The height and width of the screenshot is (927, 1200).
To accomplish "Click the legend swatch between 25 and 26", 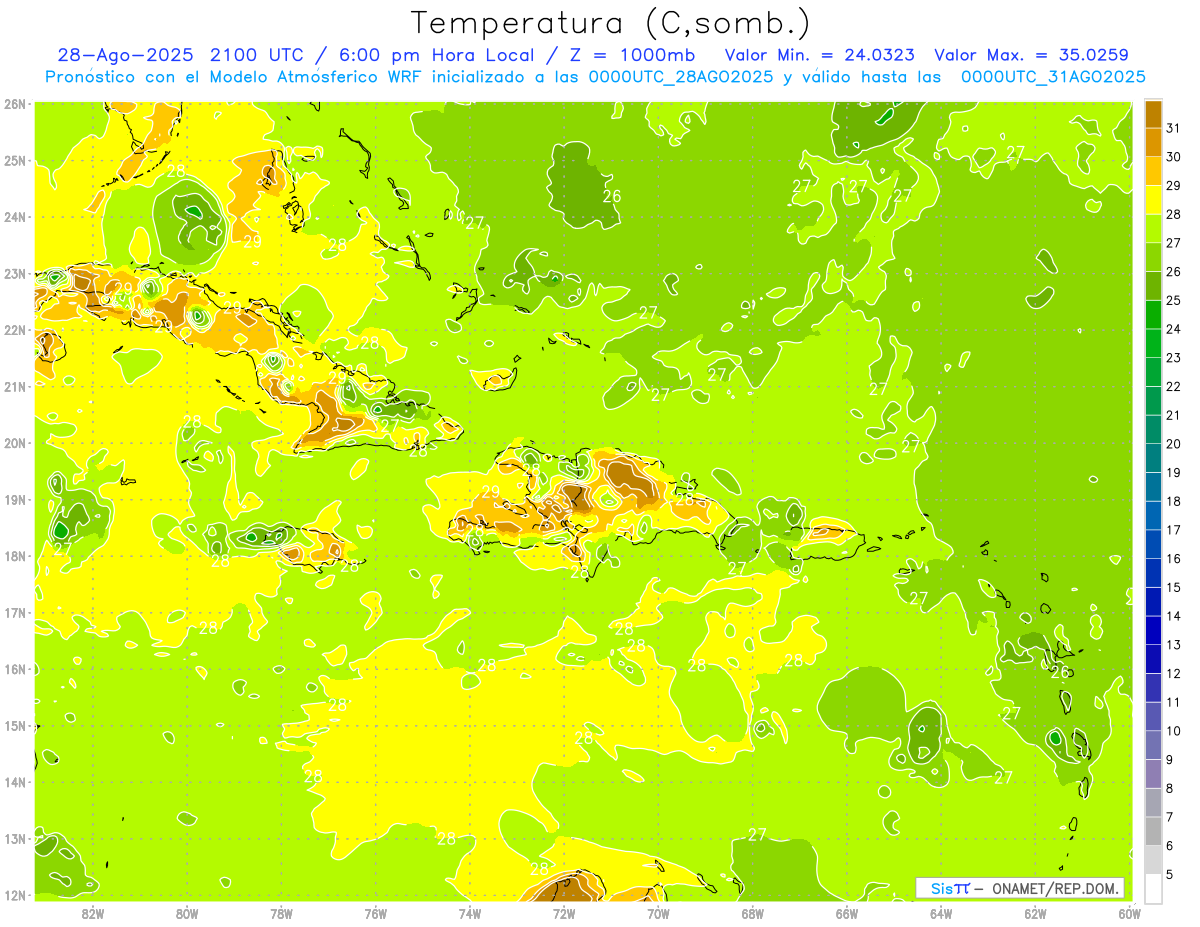I will [x=1153, y=286].
